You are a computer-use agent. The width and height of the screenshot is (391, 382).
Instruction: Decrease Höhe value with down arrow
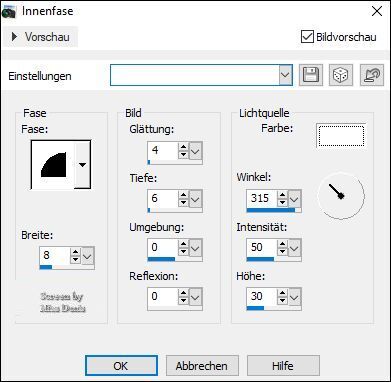[x=282, y=301]
